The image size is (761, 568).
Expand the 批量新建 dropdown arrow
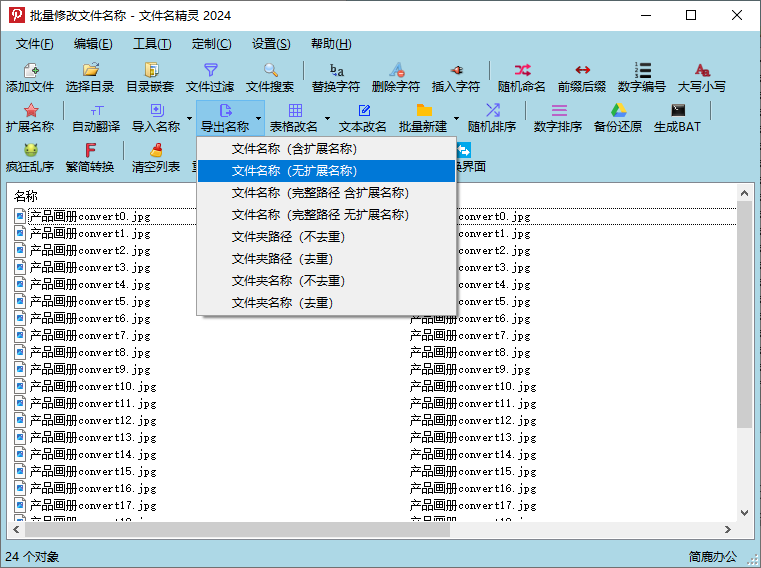tap(456, 119)
